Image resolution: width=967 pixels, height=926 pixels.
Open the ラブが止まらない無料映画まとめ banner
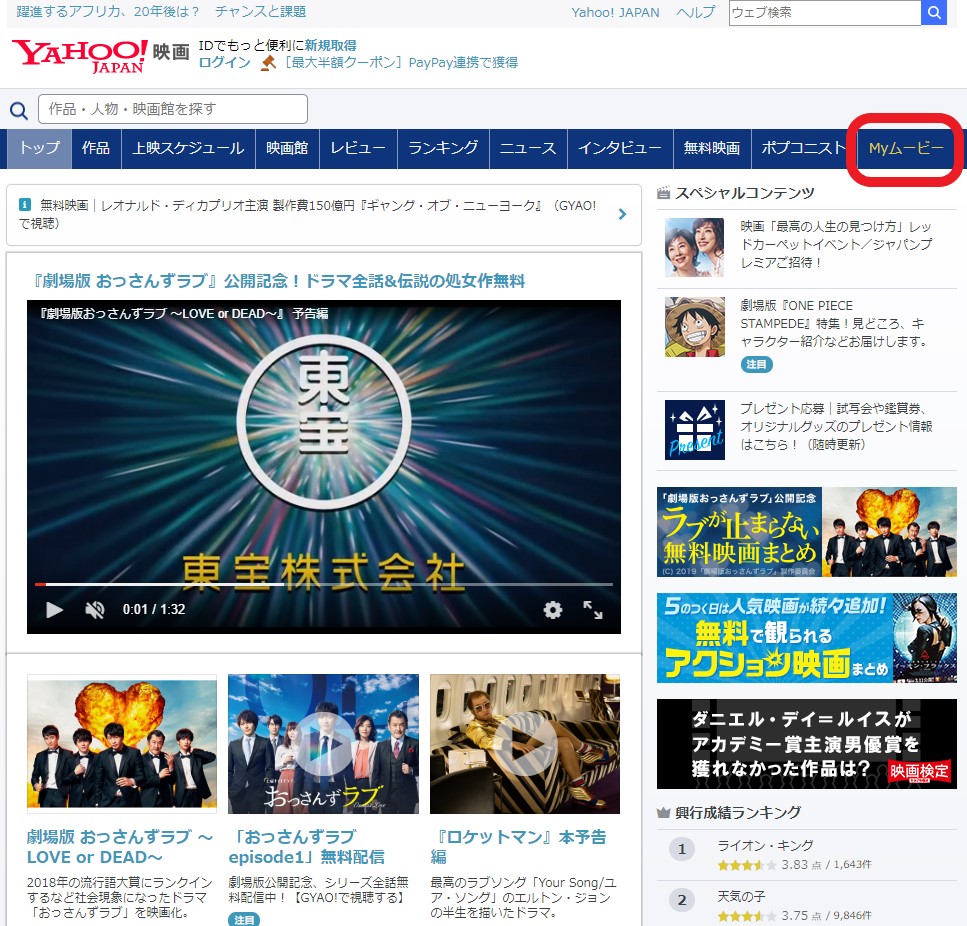click(x=807, y=532)
